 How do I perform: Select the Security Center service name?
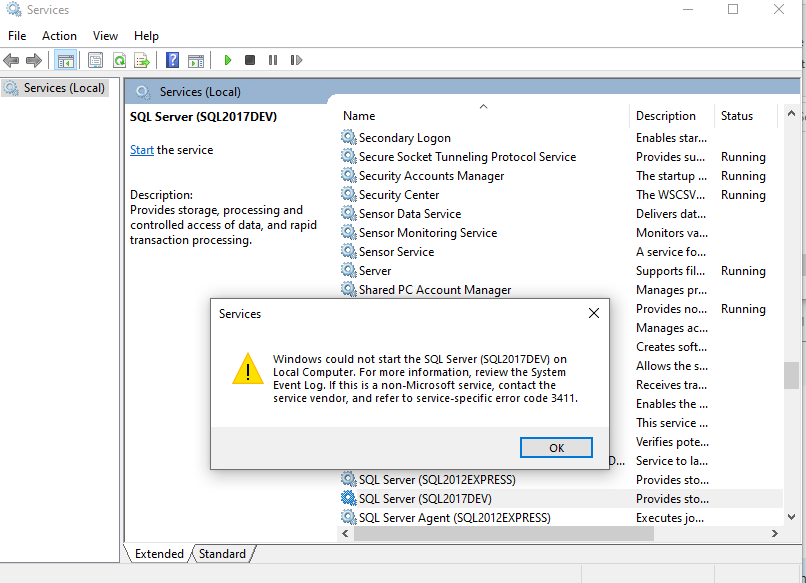click(x=399, y=194)
